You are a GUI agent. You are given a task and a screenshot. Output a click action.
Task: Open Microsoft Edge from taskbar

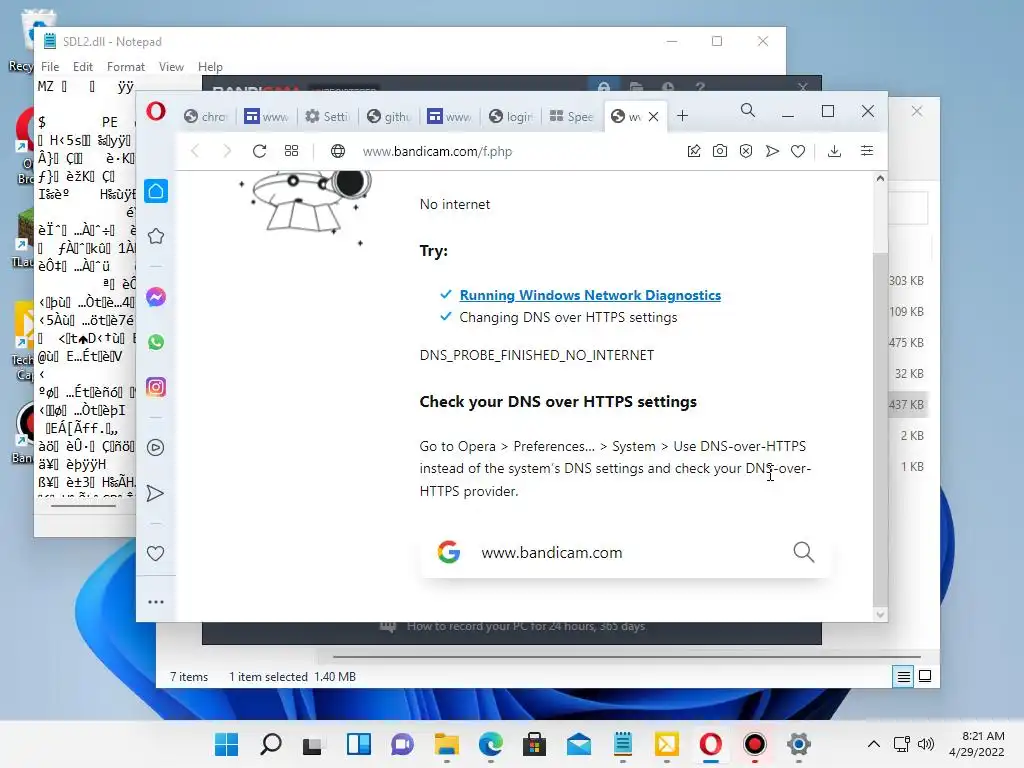coord(490,744)
